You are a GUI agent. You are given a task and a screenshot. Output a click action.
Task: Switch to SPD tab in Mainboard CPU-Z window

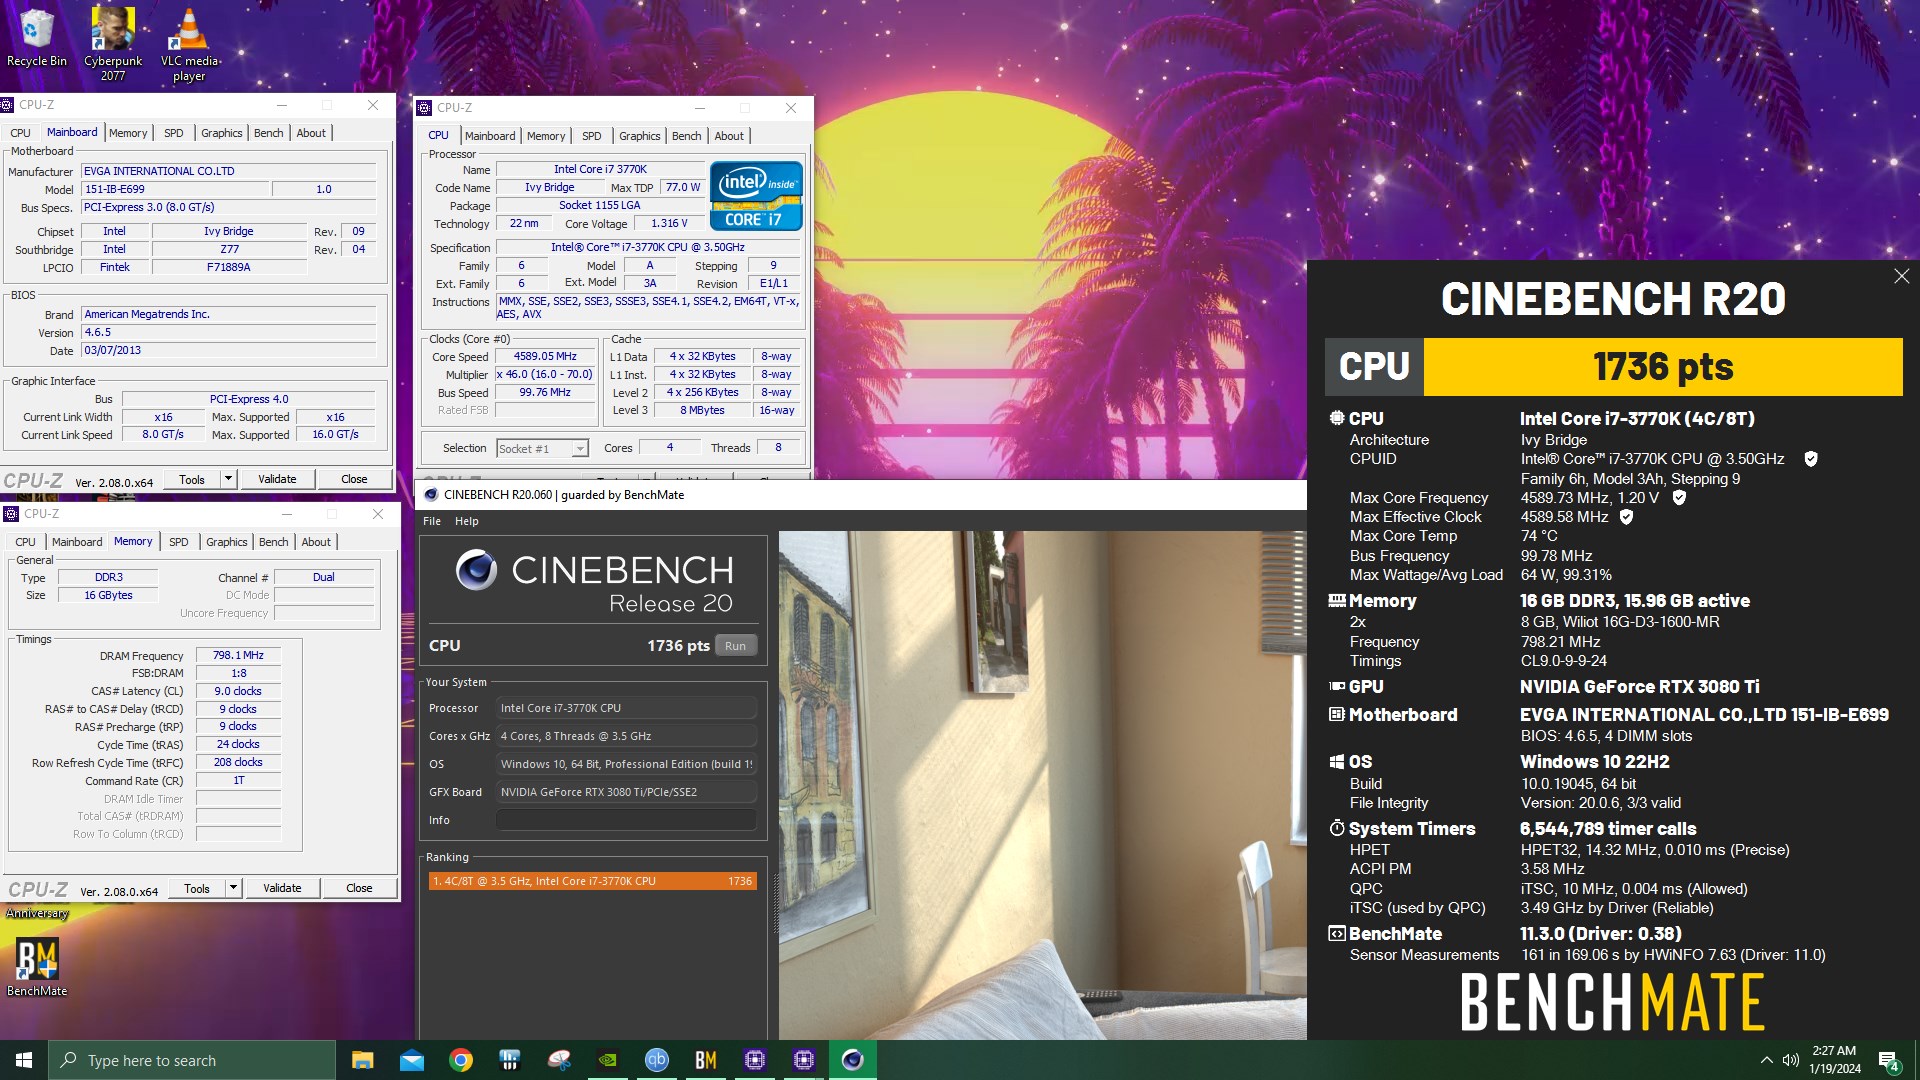pyautogui.click(x=174, y=133)
